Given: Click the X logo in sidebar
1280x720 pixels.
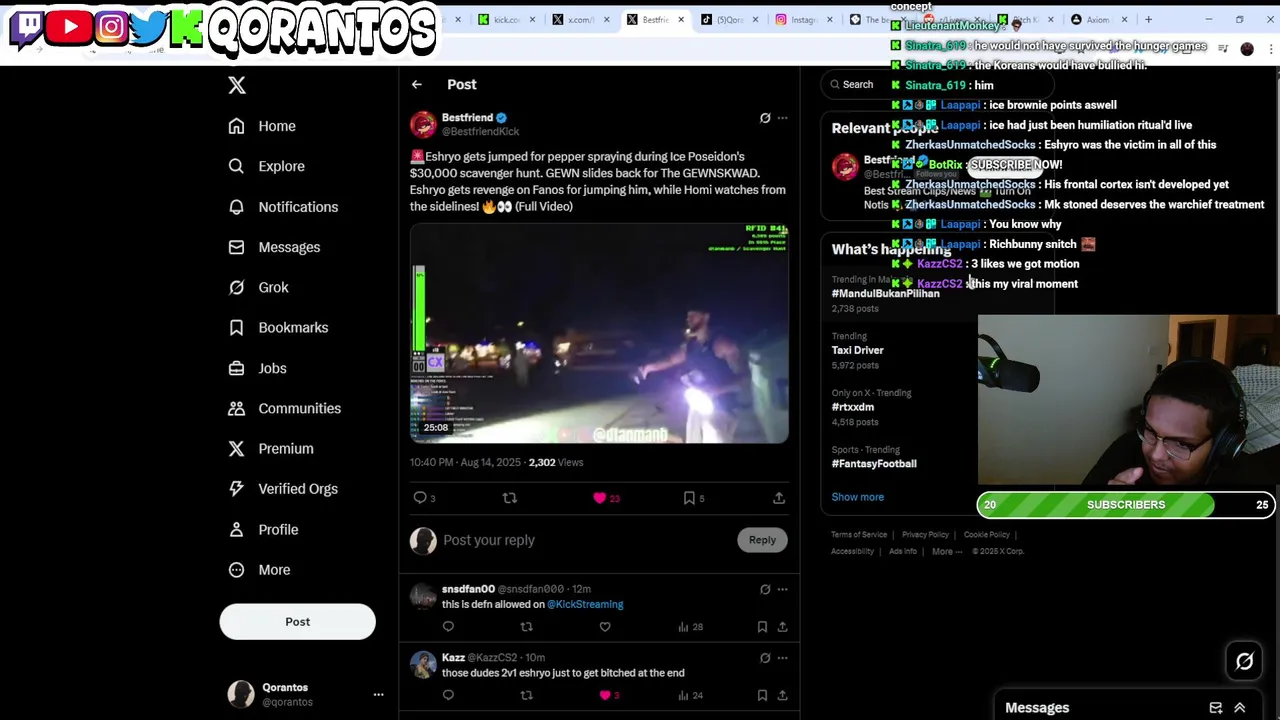Looking at the screenshot, I should (x=237, y=85).
